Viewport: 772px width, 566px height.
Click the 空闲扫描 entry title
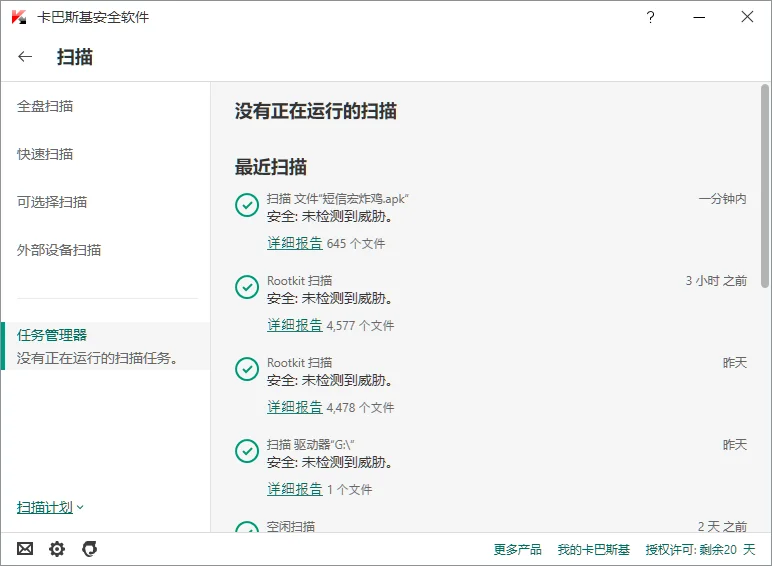point(290,527)
